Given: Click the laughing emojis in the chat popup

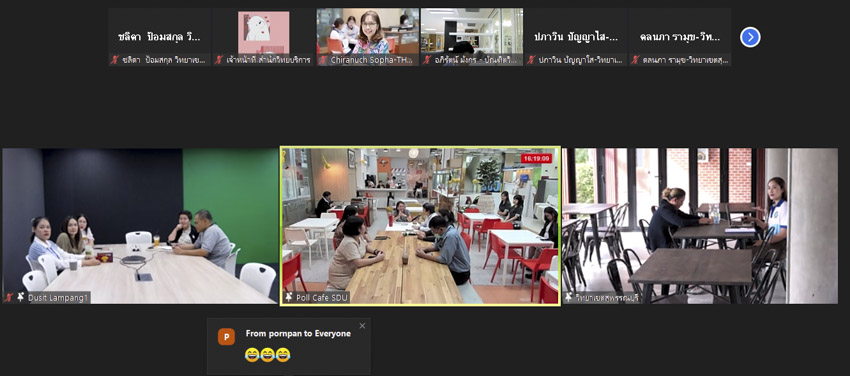Looking at the screenshot, I should (267, 355).
